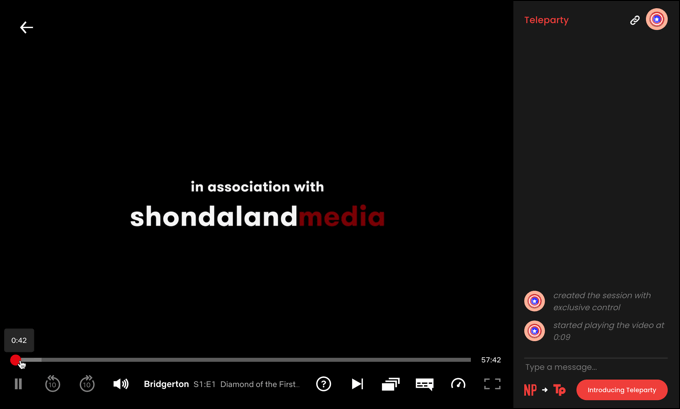Focus the Type a message field
680x409 pixels.
596,367
